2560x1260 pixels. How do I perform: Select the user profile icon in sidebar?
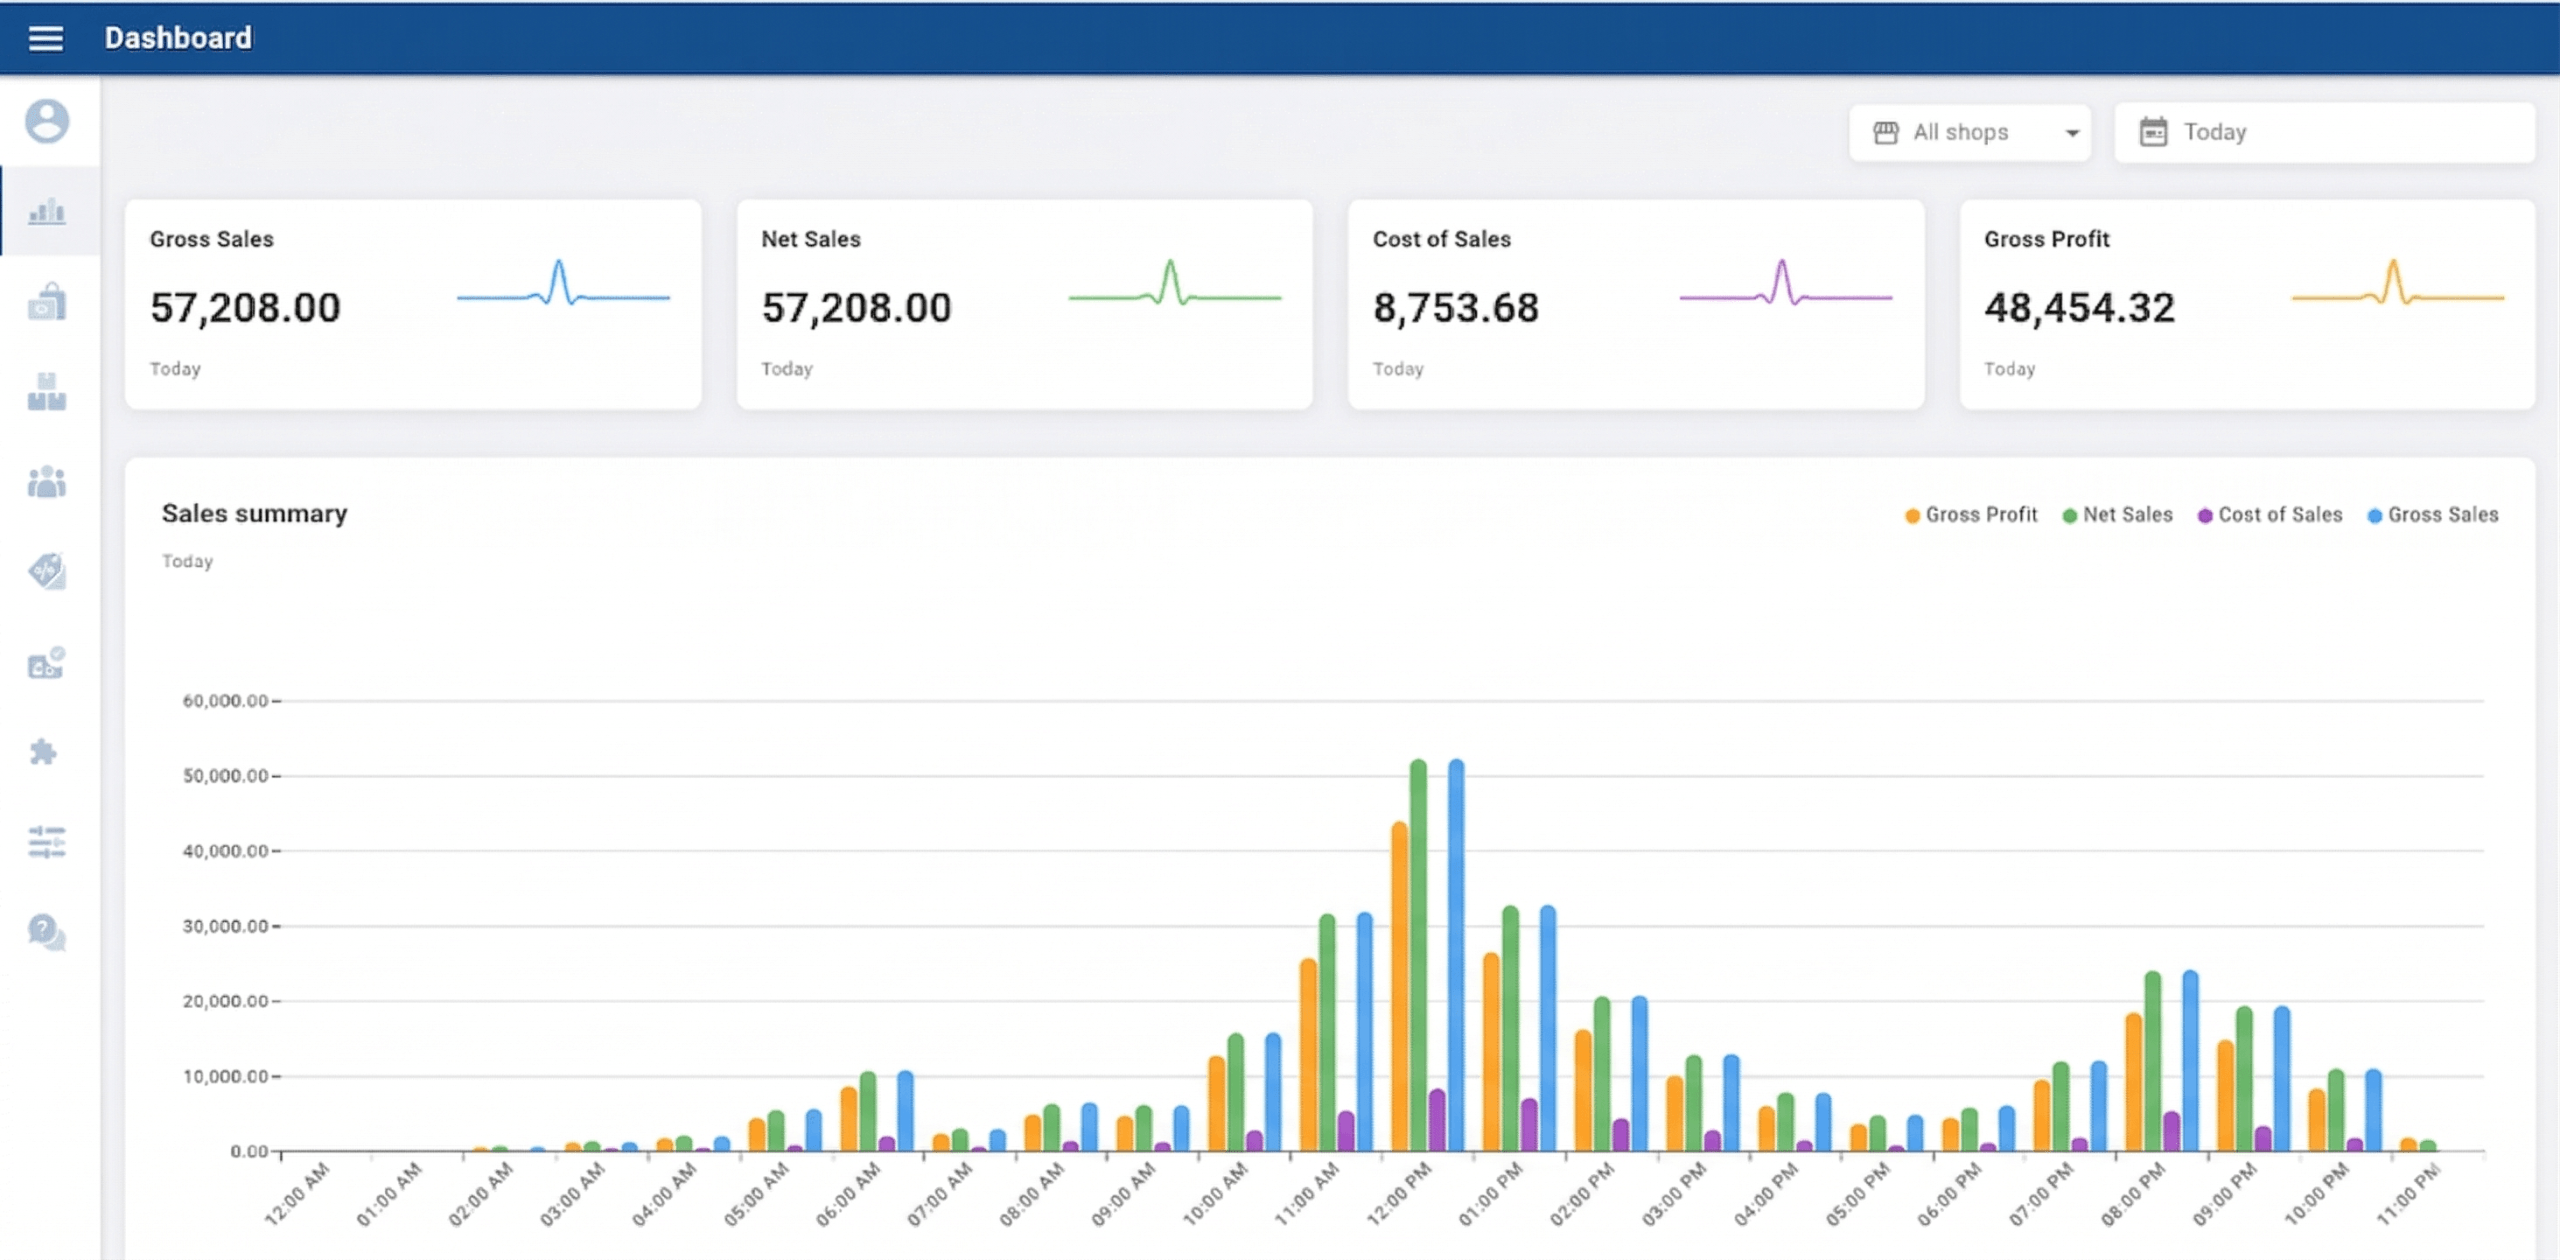[45, 121]
